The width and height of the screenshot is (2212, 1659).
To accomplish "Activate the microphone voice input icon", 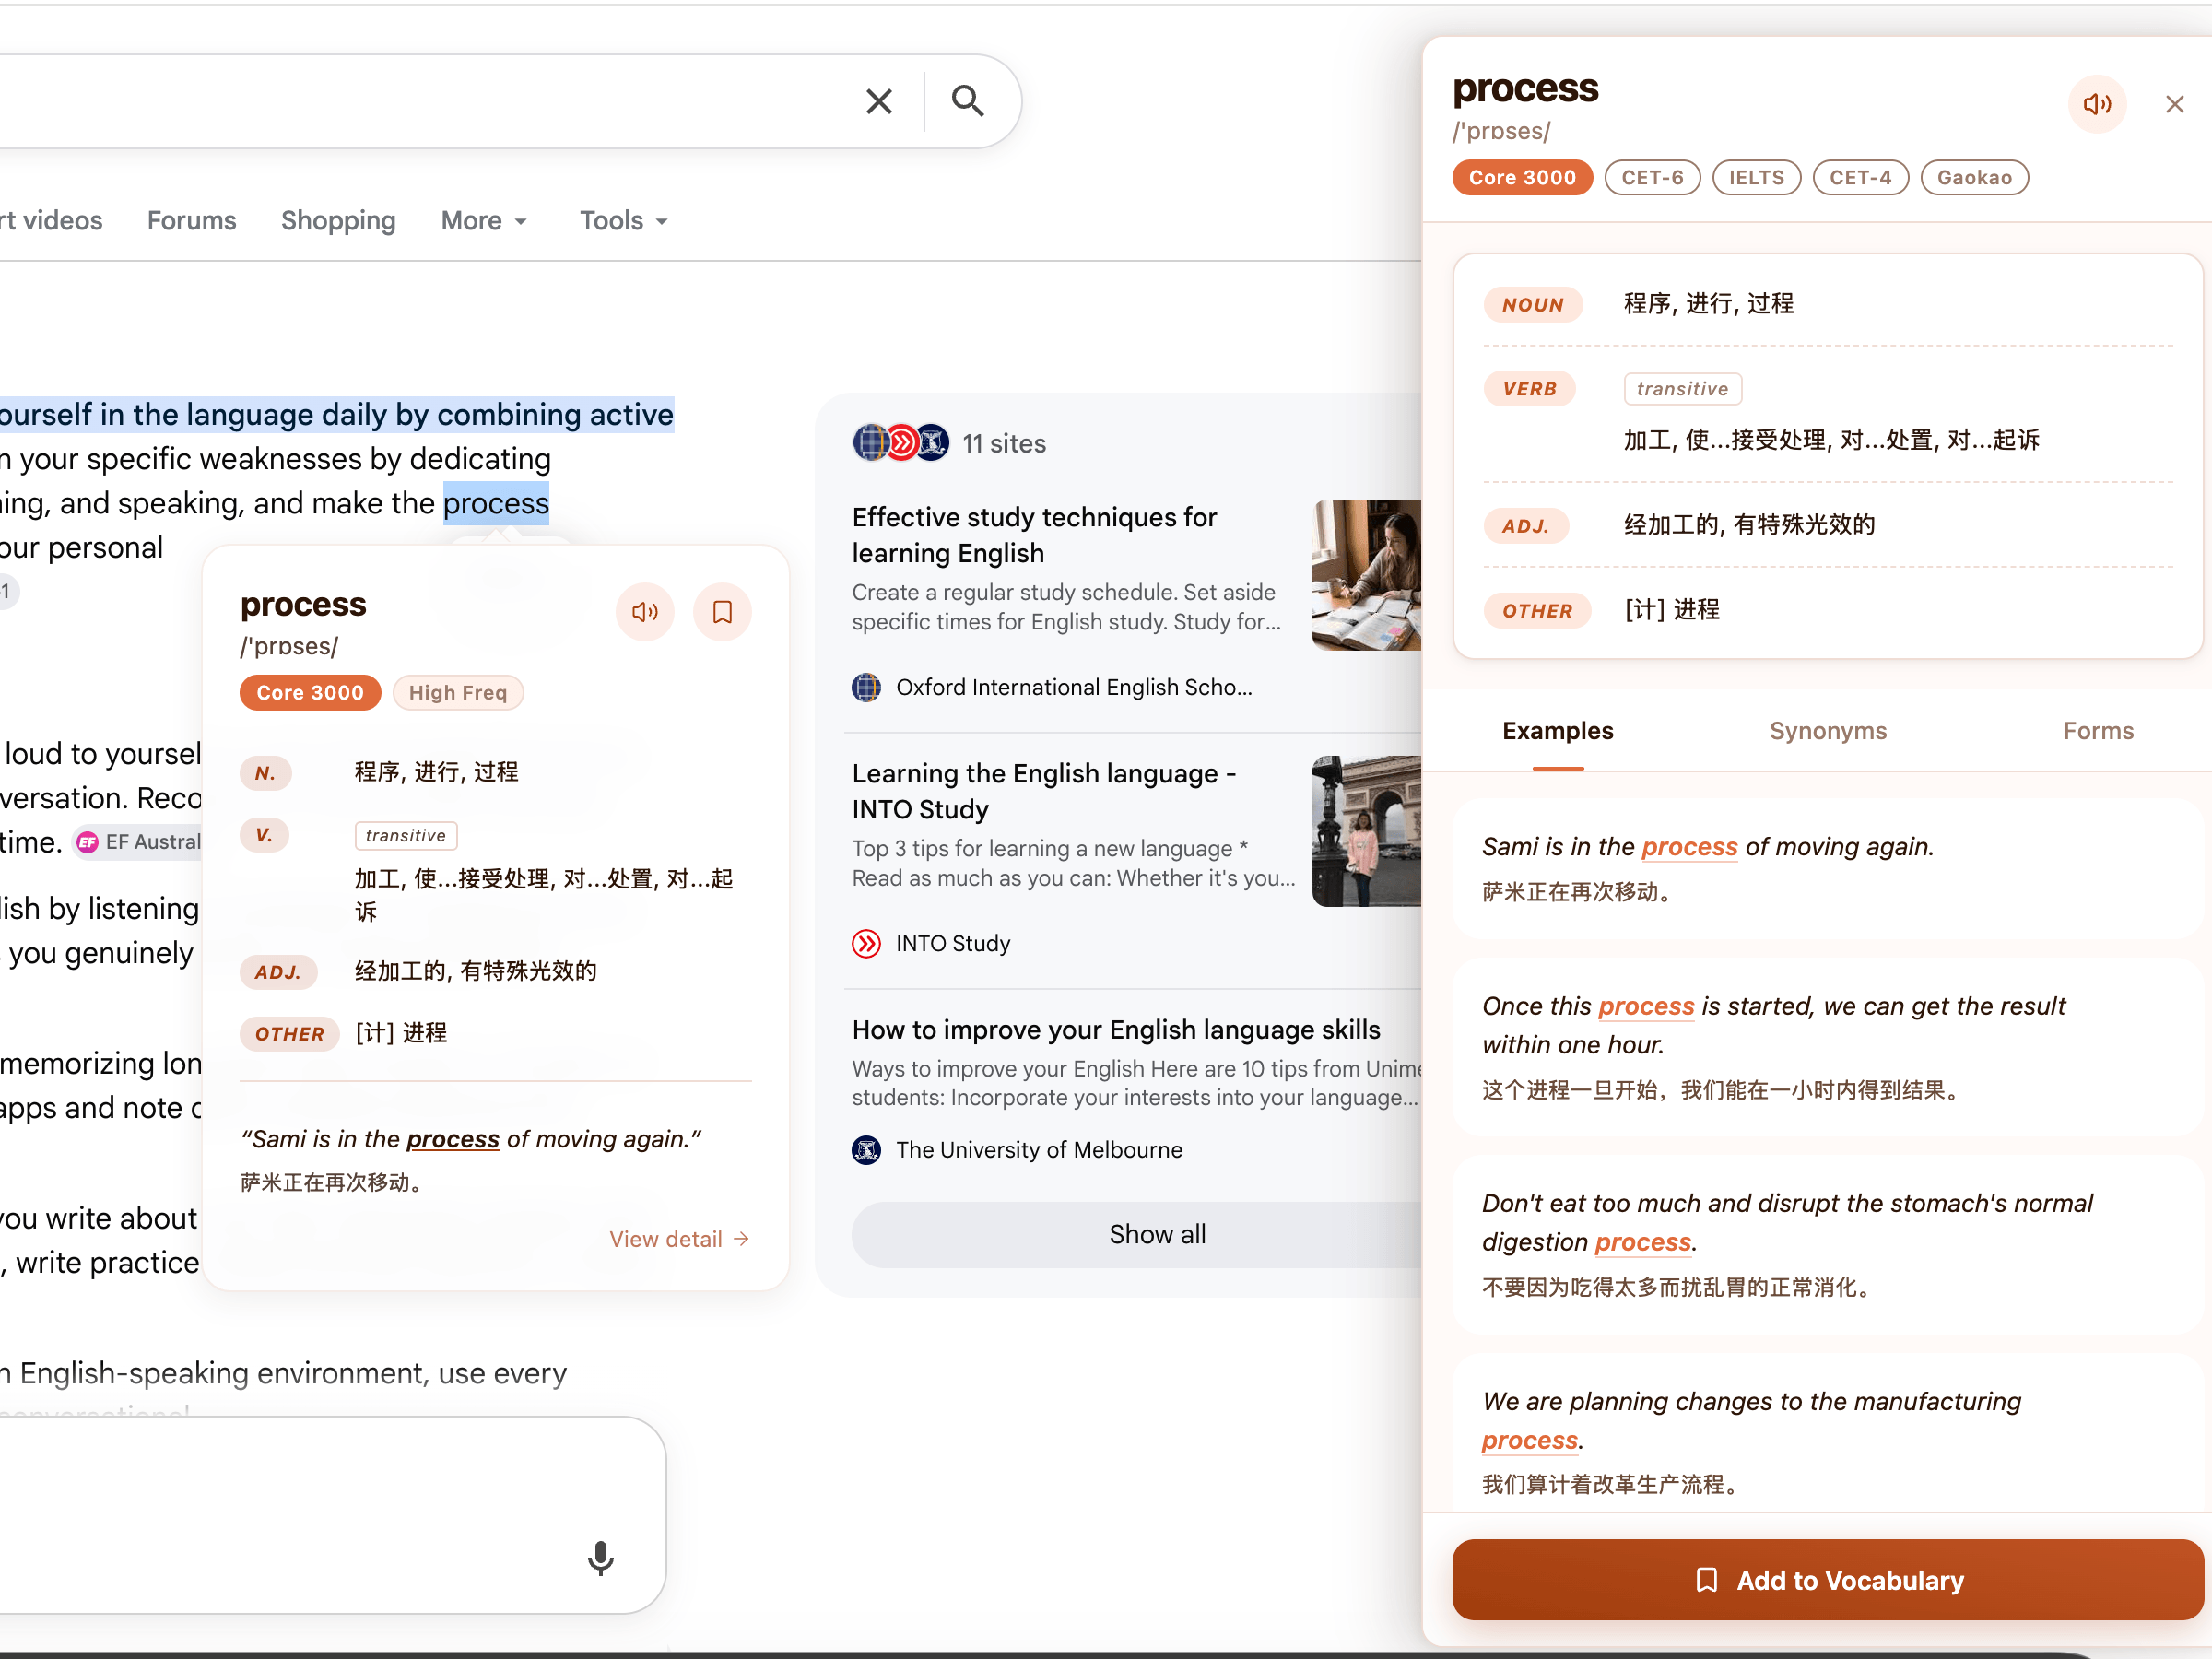I will (601, 1557).
